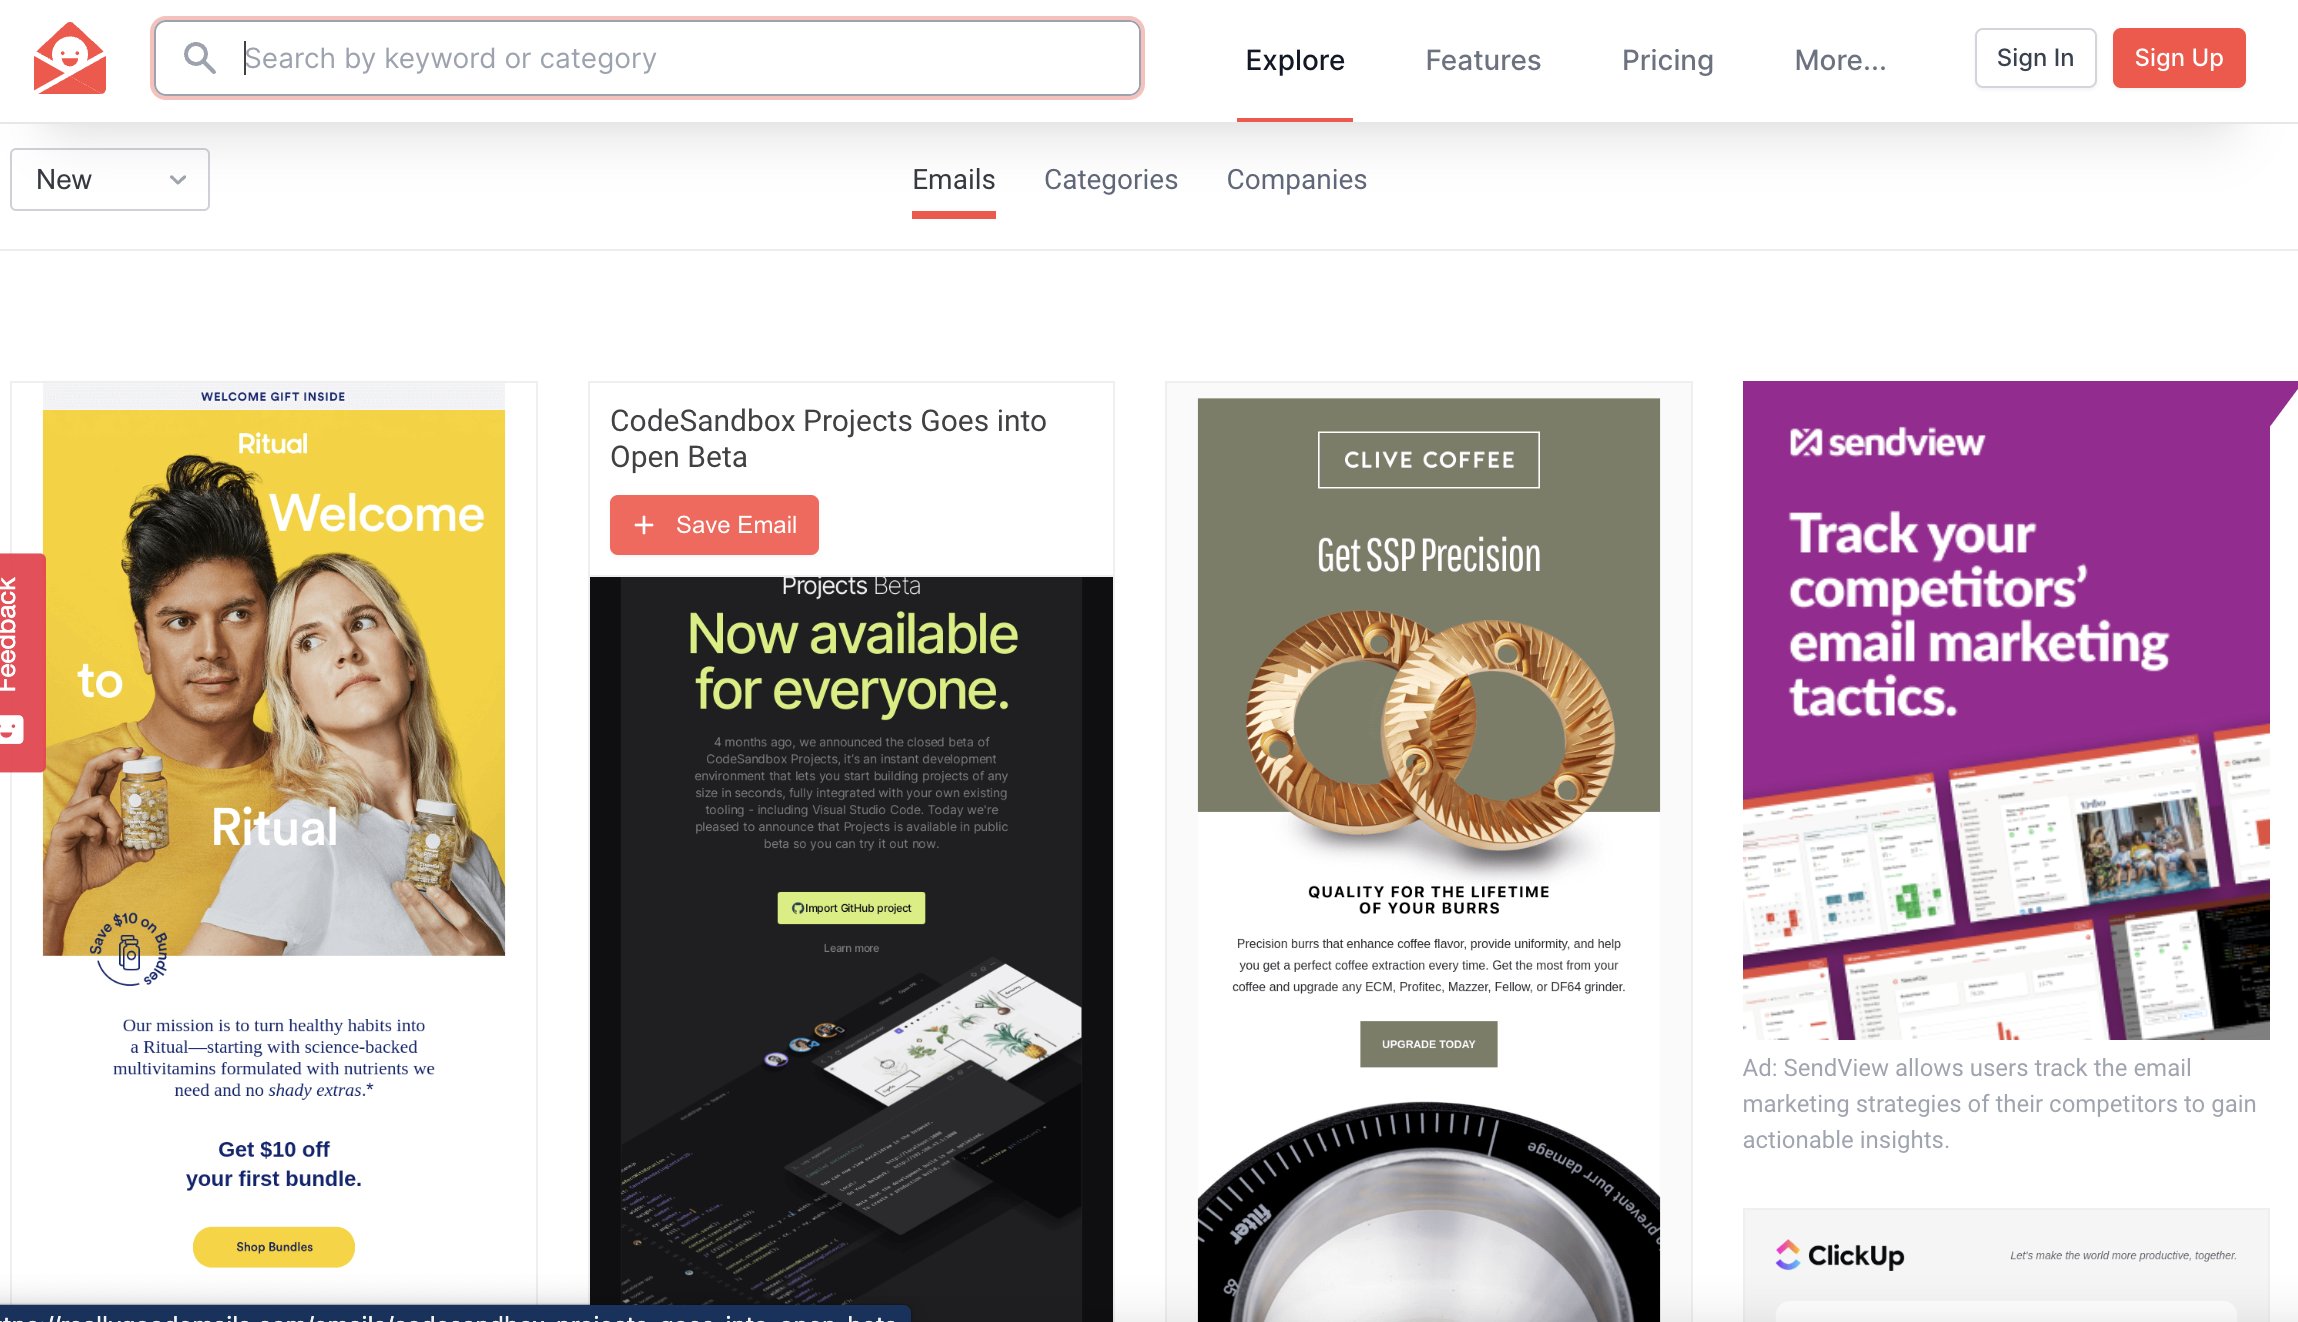Click the Really Good Emails envelope logo
The image size is (2298, 1322).
(69, 59)
